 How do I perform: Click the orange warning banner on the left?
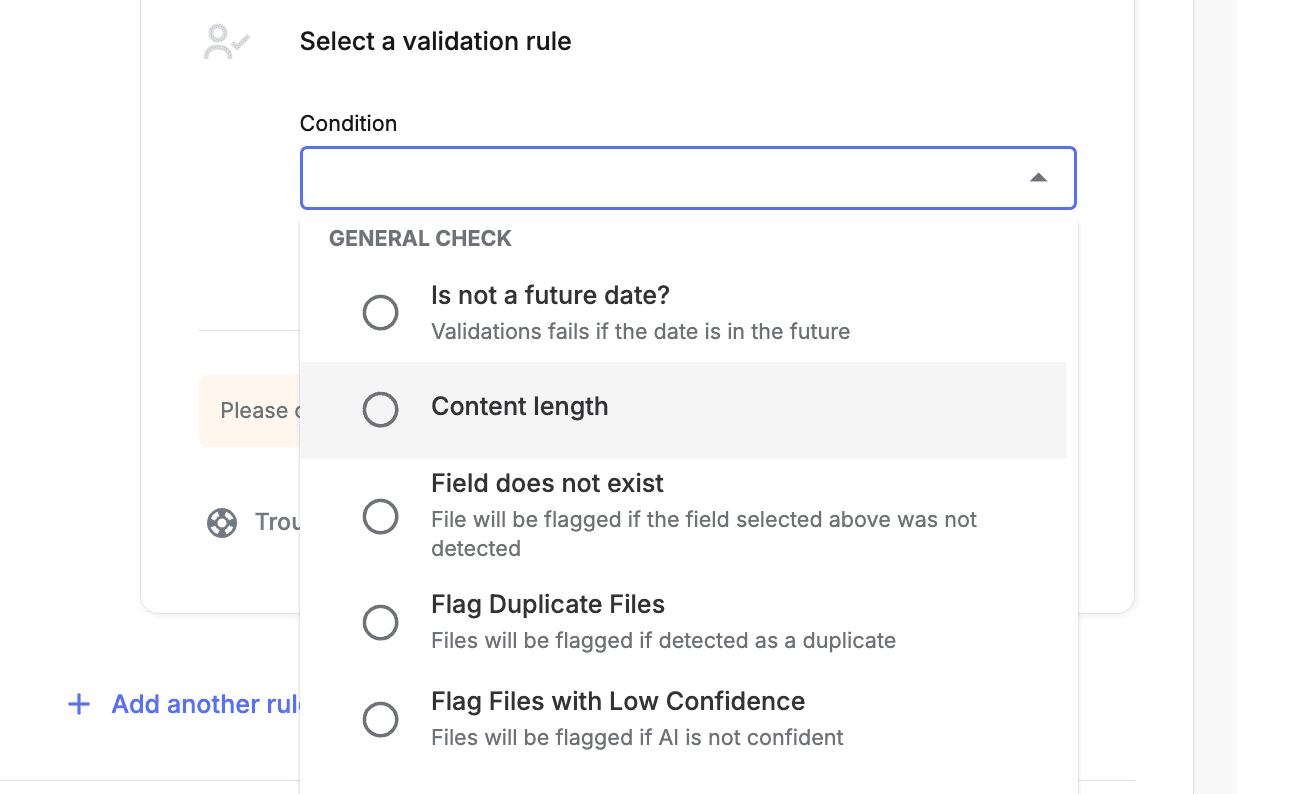coord(249,410)
